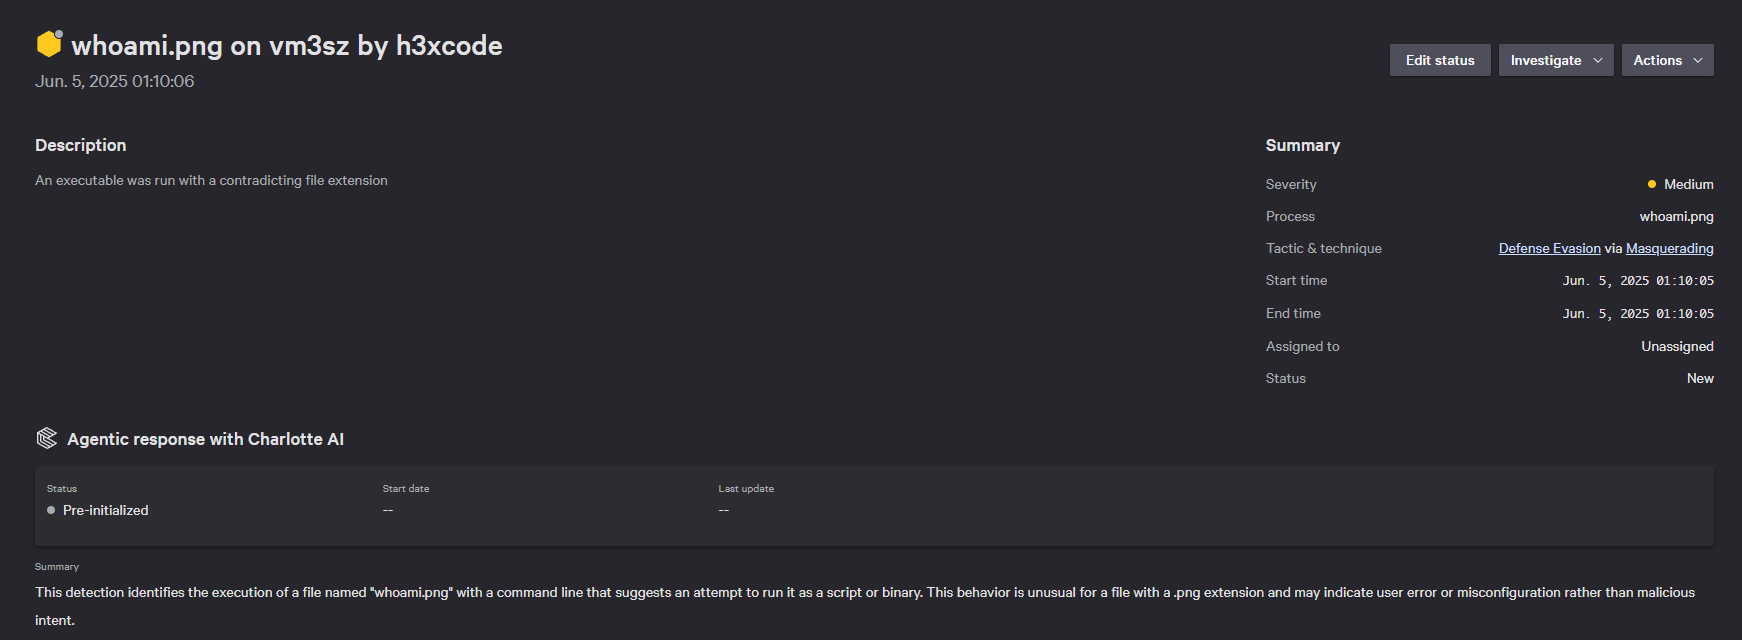Open the Masquerading technique link
Image resolution: width=1742 pixels, height=640 pixels.
tap(1669, 248)
